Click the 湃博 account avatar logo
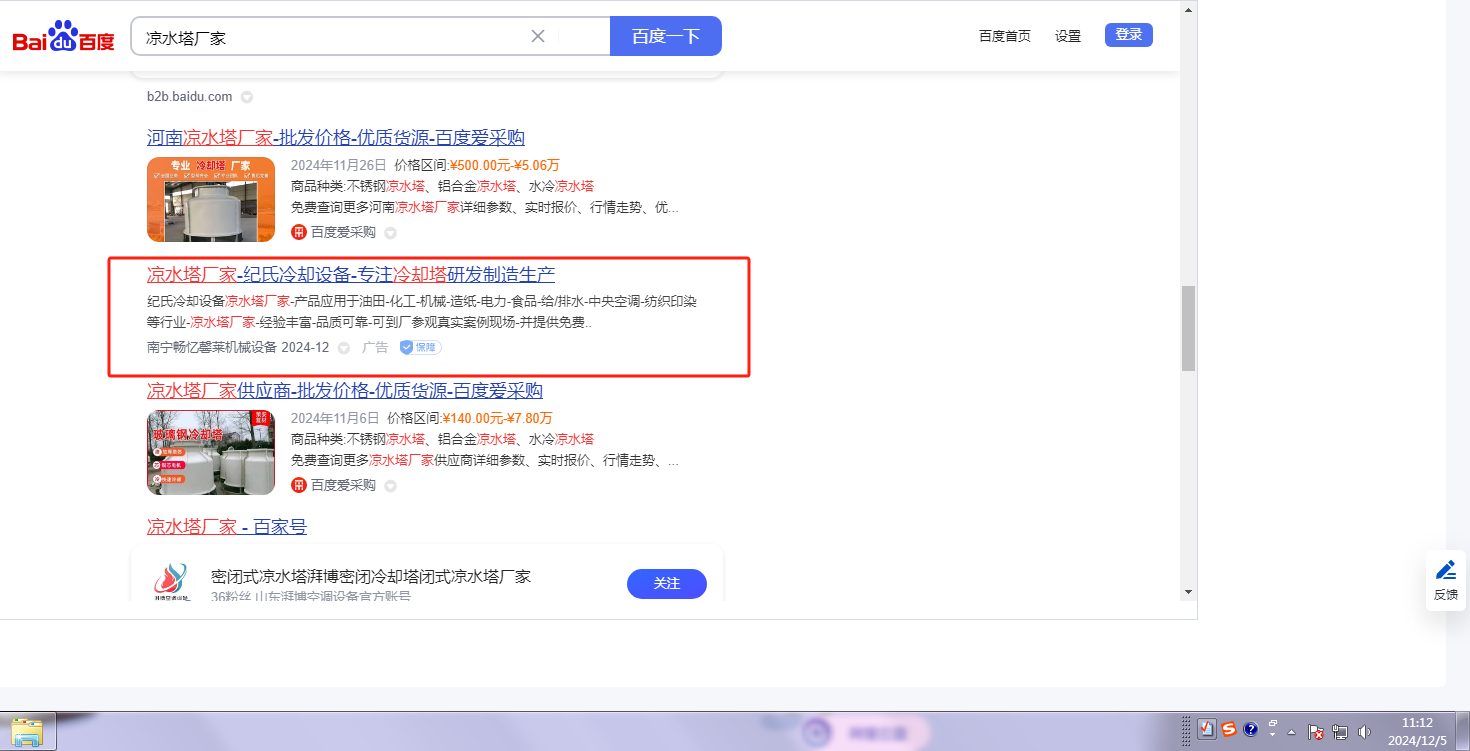Image resolution: width=1470 pixels, height=751 pixels. pyautogui.click(x=170, y=582)
